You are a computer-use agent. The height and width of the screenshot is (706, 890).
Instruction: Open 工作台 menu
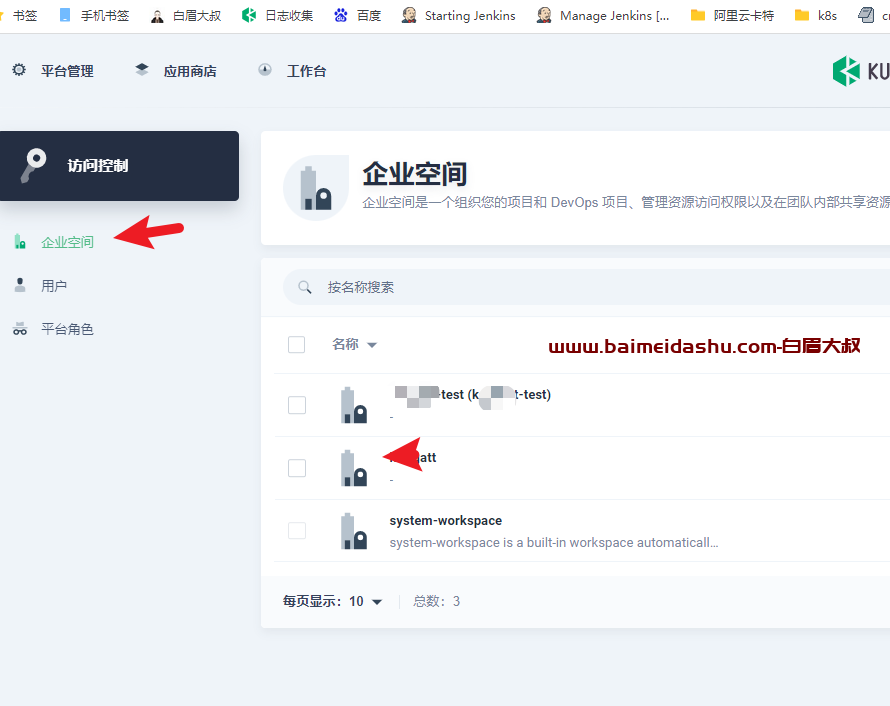point(306,71)
